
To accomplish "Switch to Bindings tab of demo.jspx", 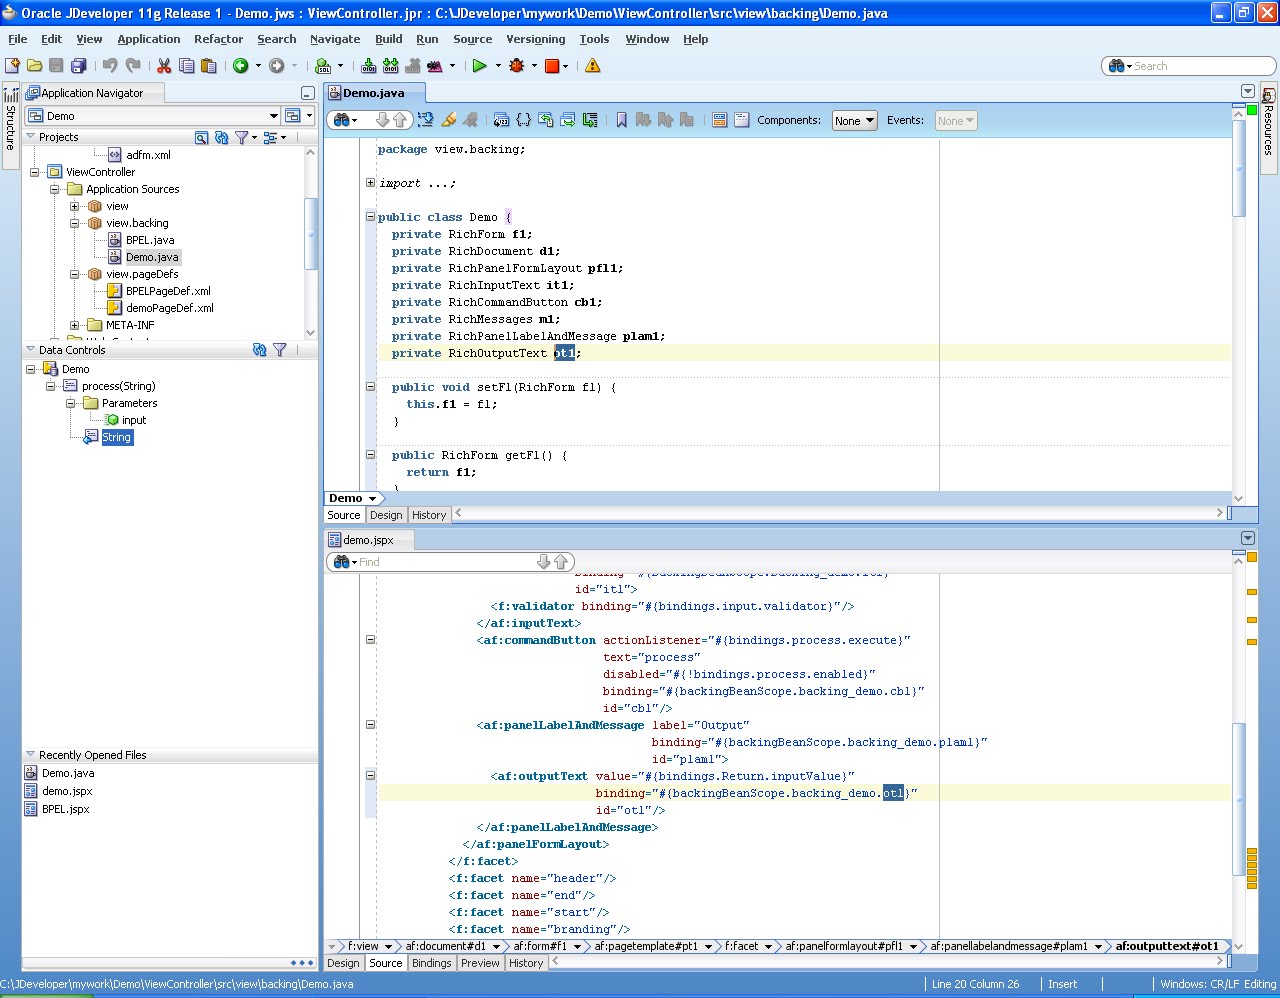I will [x=431, y=963].
